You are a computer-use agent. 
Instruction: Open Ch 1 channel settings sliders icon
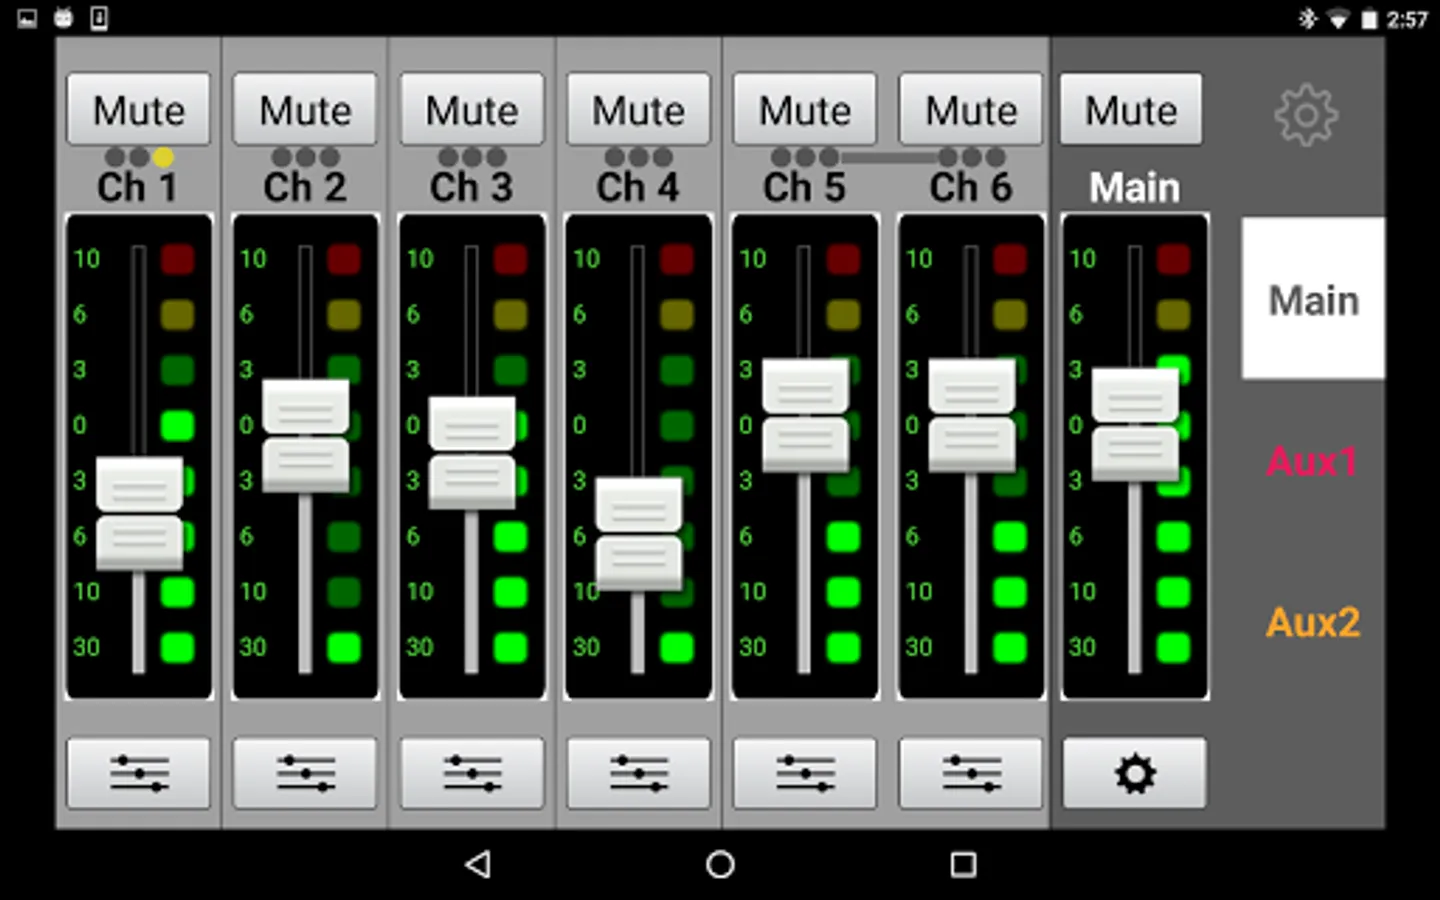pos(139,773)
